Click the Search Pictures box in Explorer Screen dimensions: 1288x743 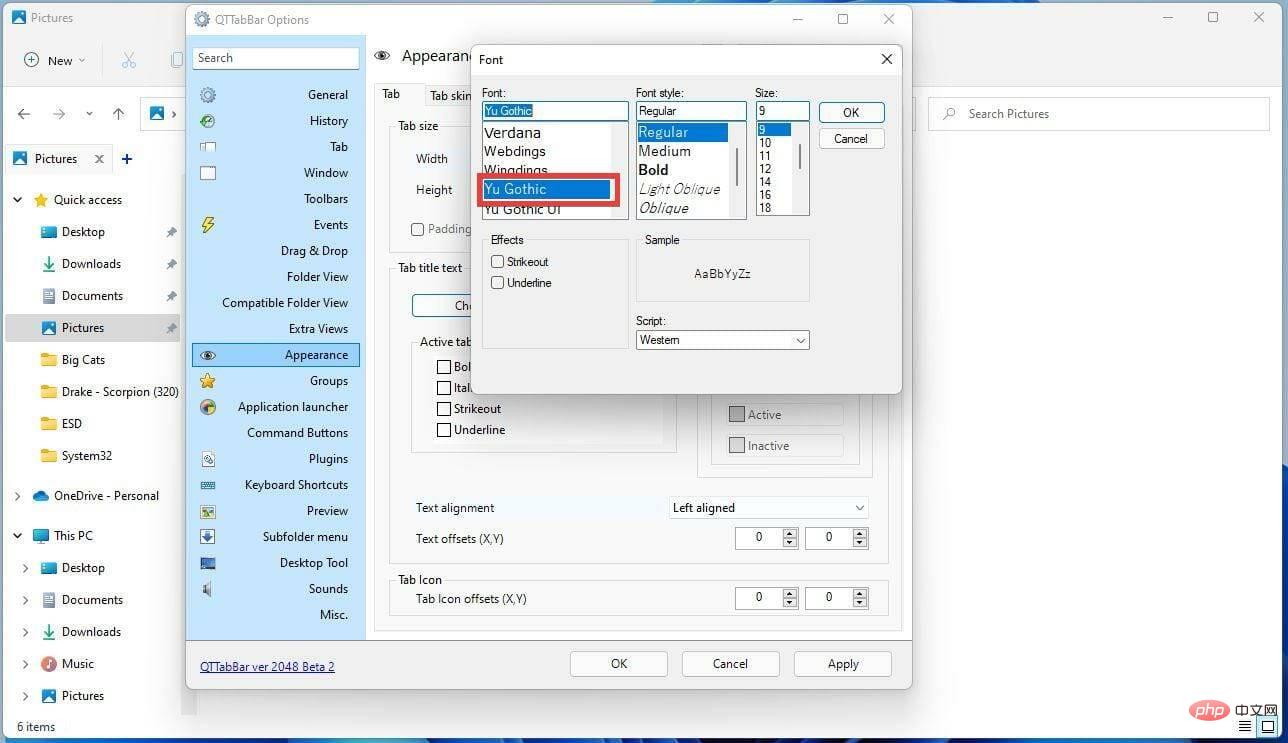click(1098, 114)
